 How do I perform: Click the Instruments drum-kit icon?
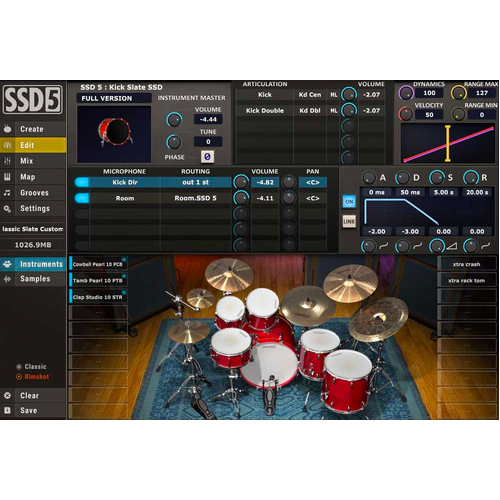point(7,264)
